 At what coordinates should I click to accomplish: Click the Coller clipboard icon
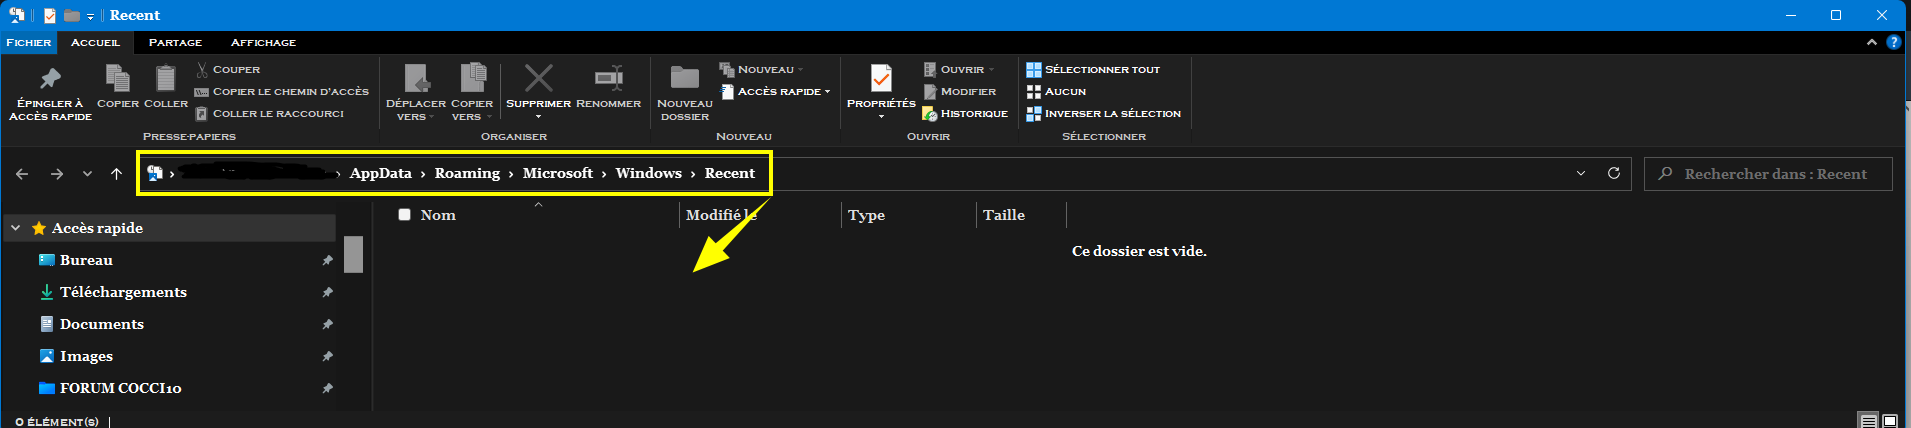(166, 79)
